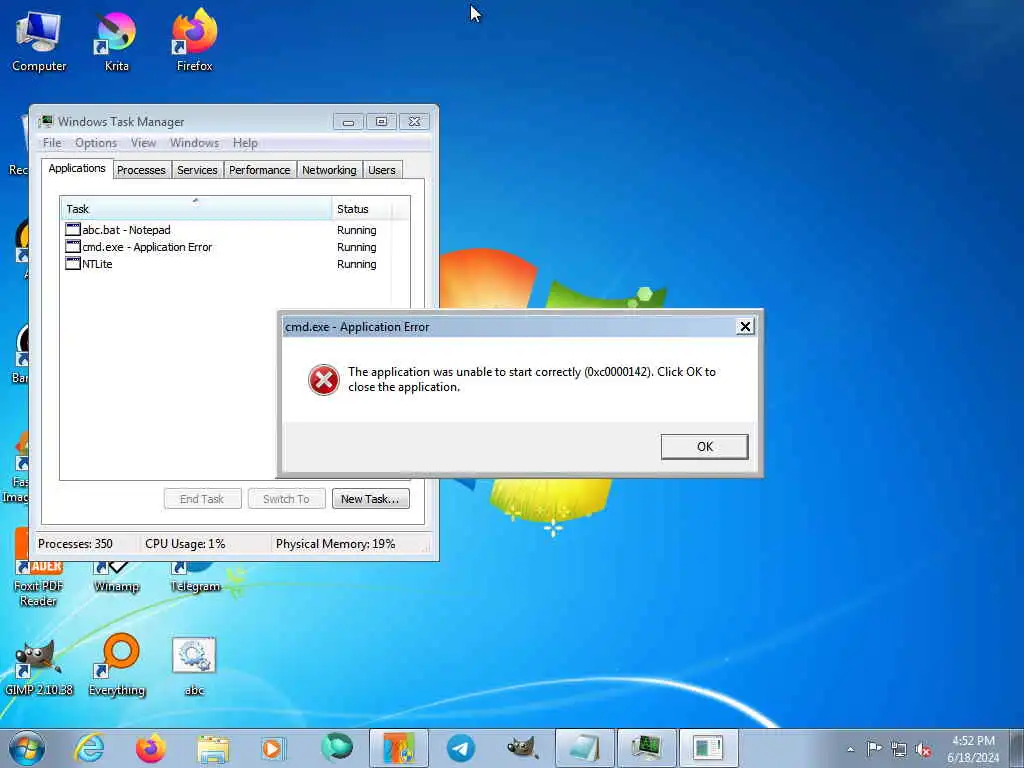Switch to the NTLite taskbar button
This screenshot has width=1024, height=768.
[399, 748]
